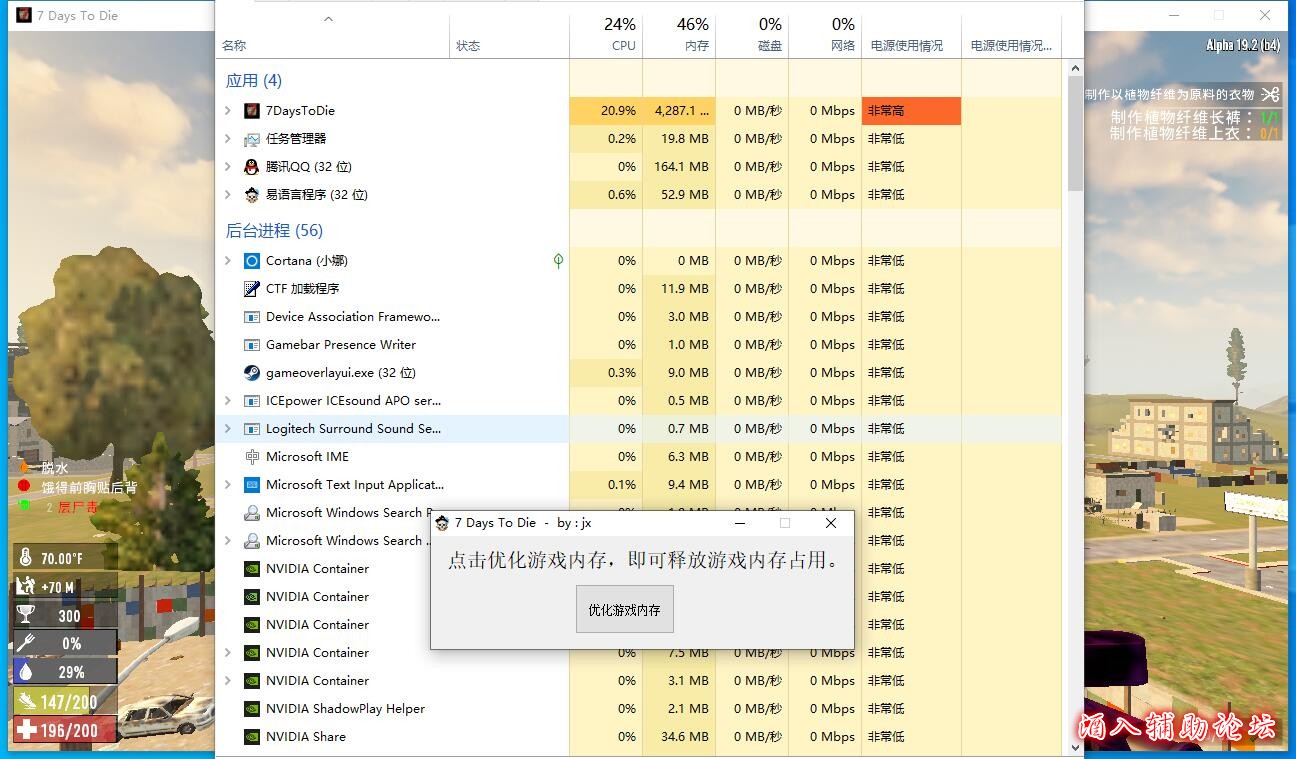1296x759 pixels.
Task: Click the Logitech Surround Sound icon
Action: coord(252,429)
